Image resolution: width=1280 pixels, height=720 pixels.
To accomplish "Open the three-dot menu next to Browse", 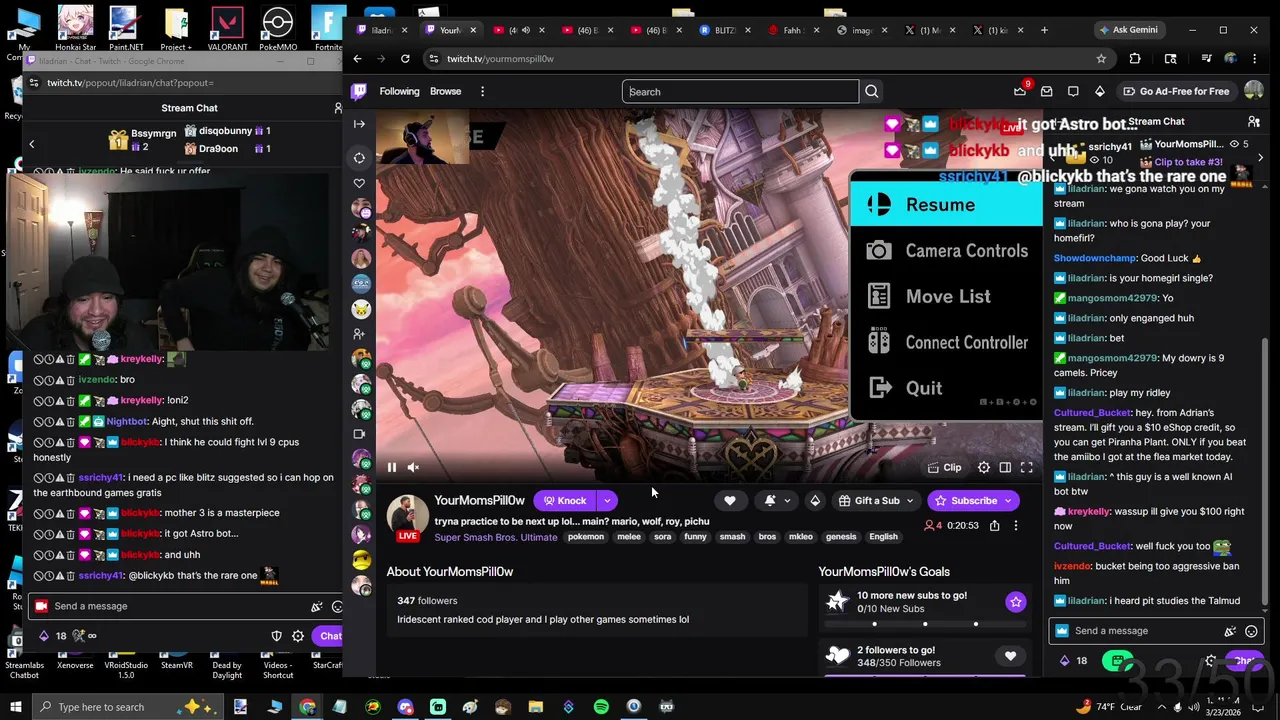I will 482,91.
